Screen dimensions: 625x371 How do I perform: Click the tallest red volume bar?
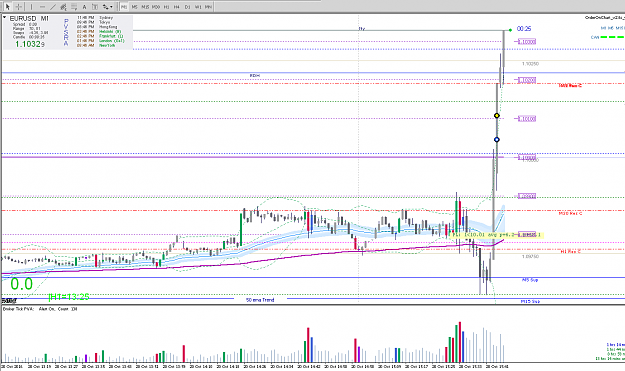tap(460, 342)
